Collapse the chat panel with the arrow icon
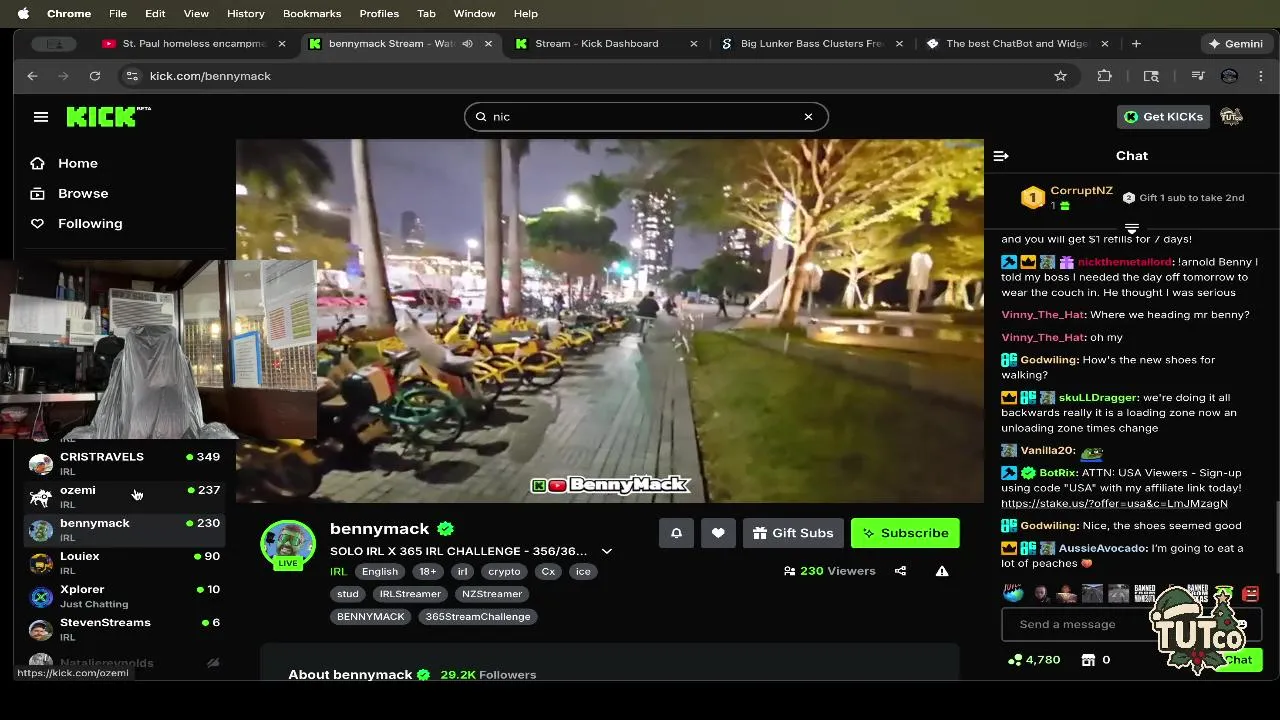The height and width of the screenshot is (720, 1280). 1001,156
